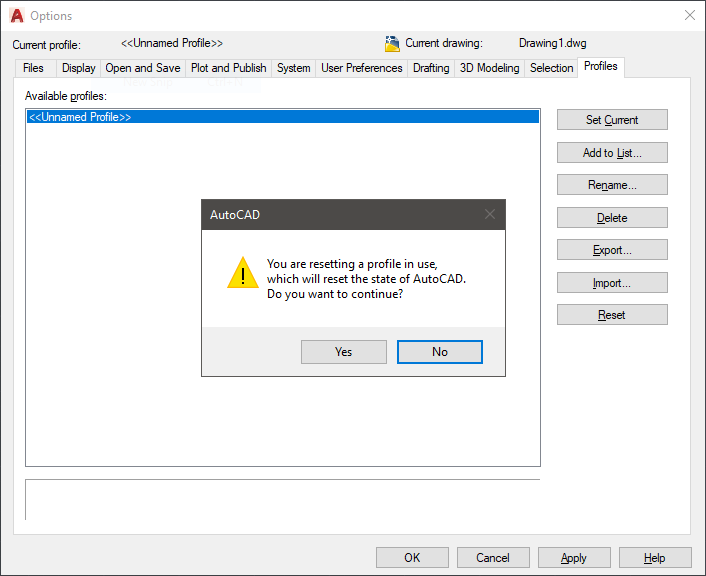This screenshot has height=576, width=706.
Task: Click the OK button
Action: tap(412, 558)
